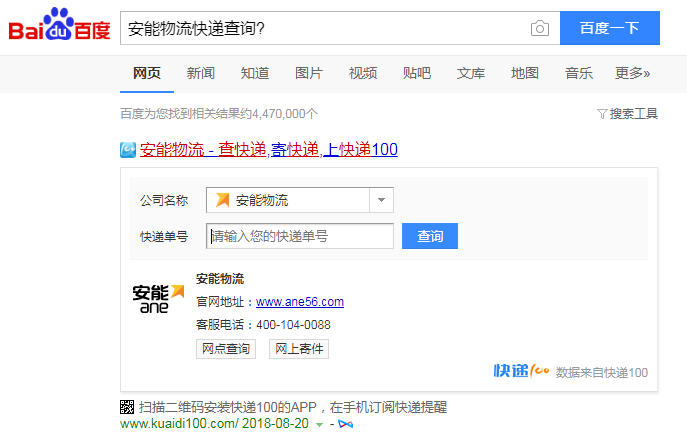Click the Kuaidi100 app icon beside result title

[128, 150]
